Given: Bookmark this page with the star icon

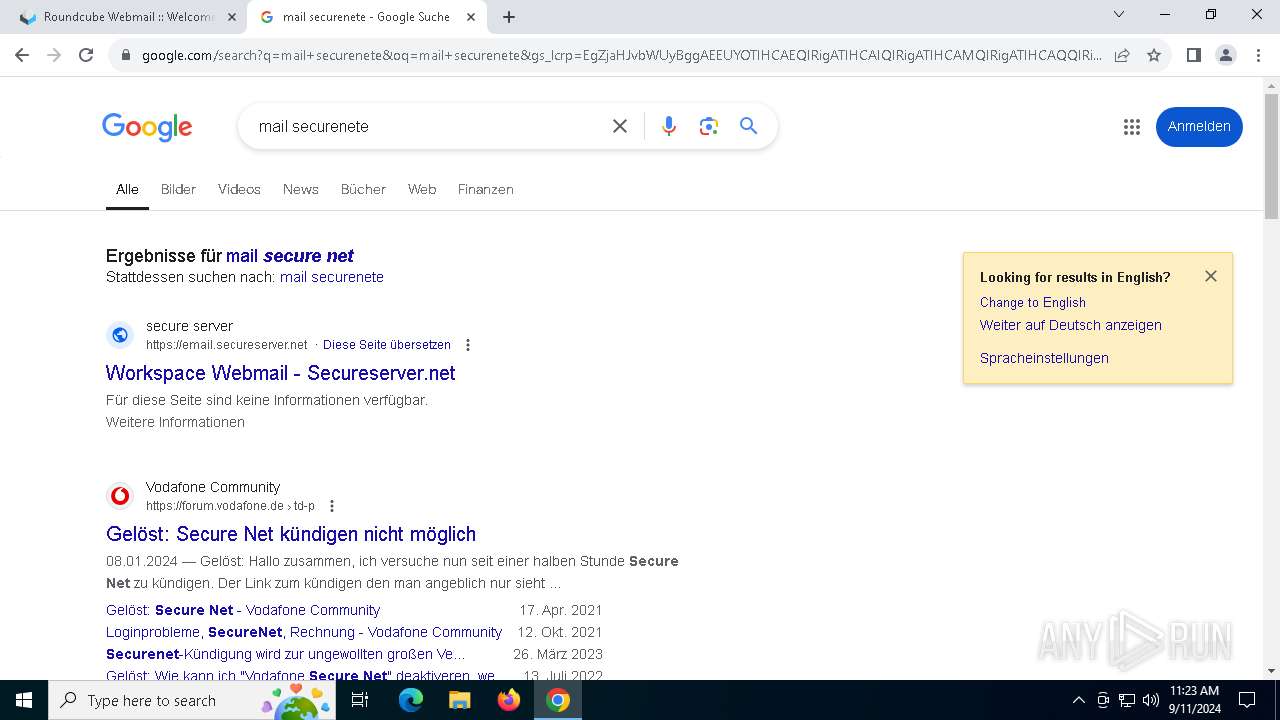Looking at the screenshot, I should click(1154, 55).
